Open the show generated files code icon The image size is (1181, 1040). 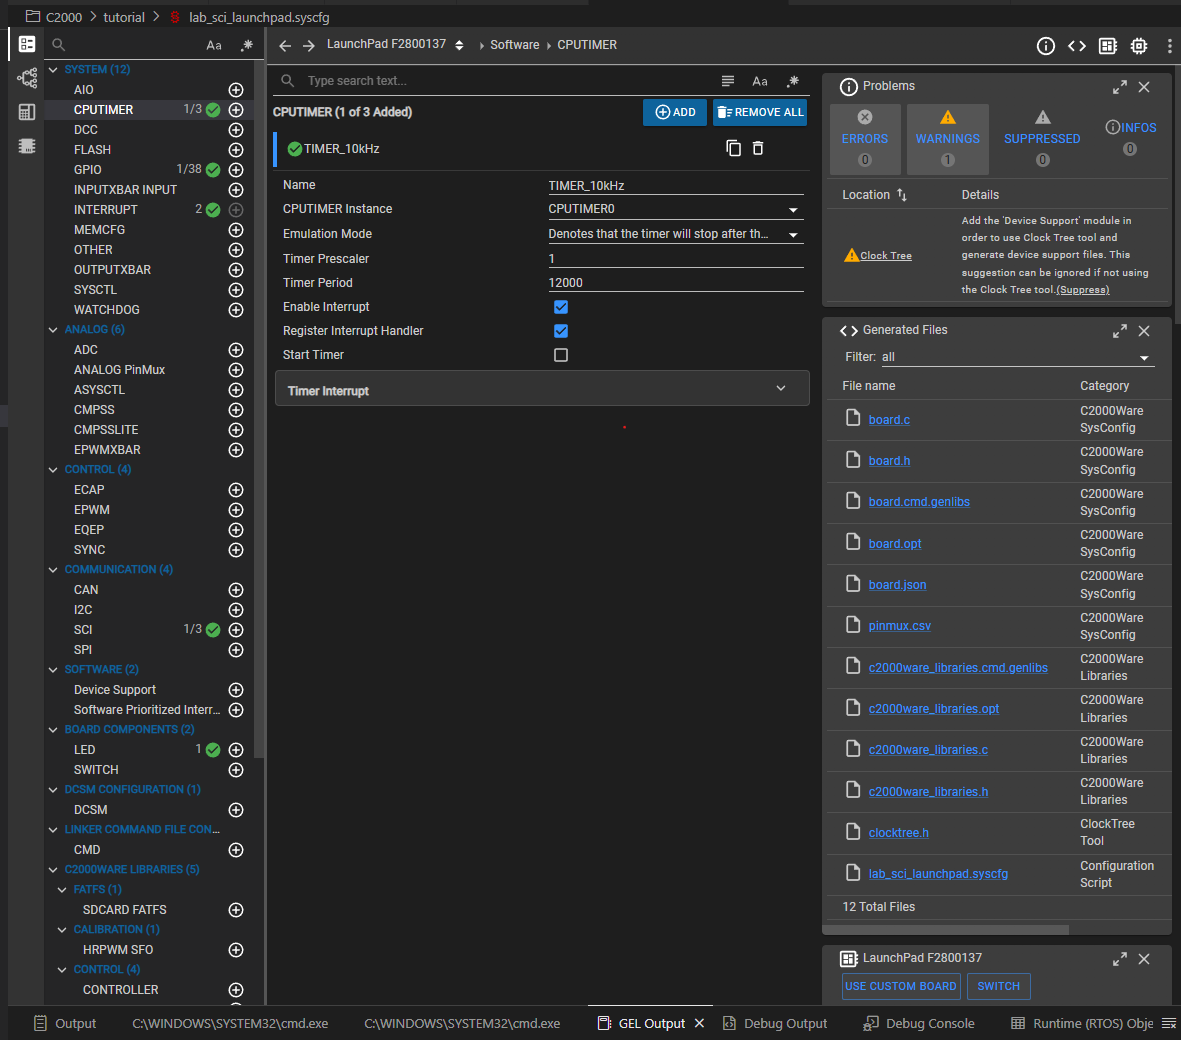pos(1077,46)
